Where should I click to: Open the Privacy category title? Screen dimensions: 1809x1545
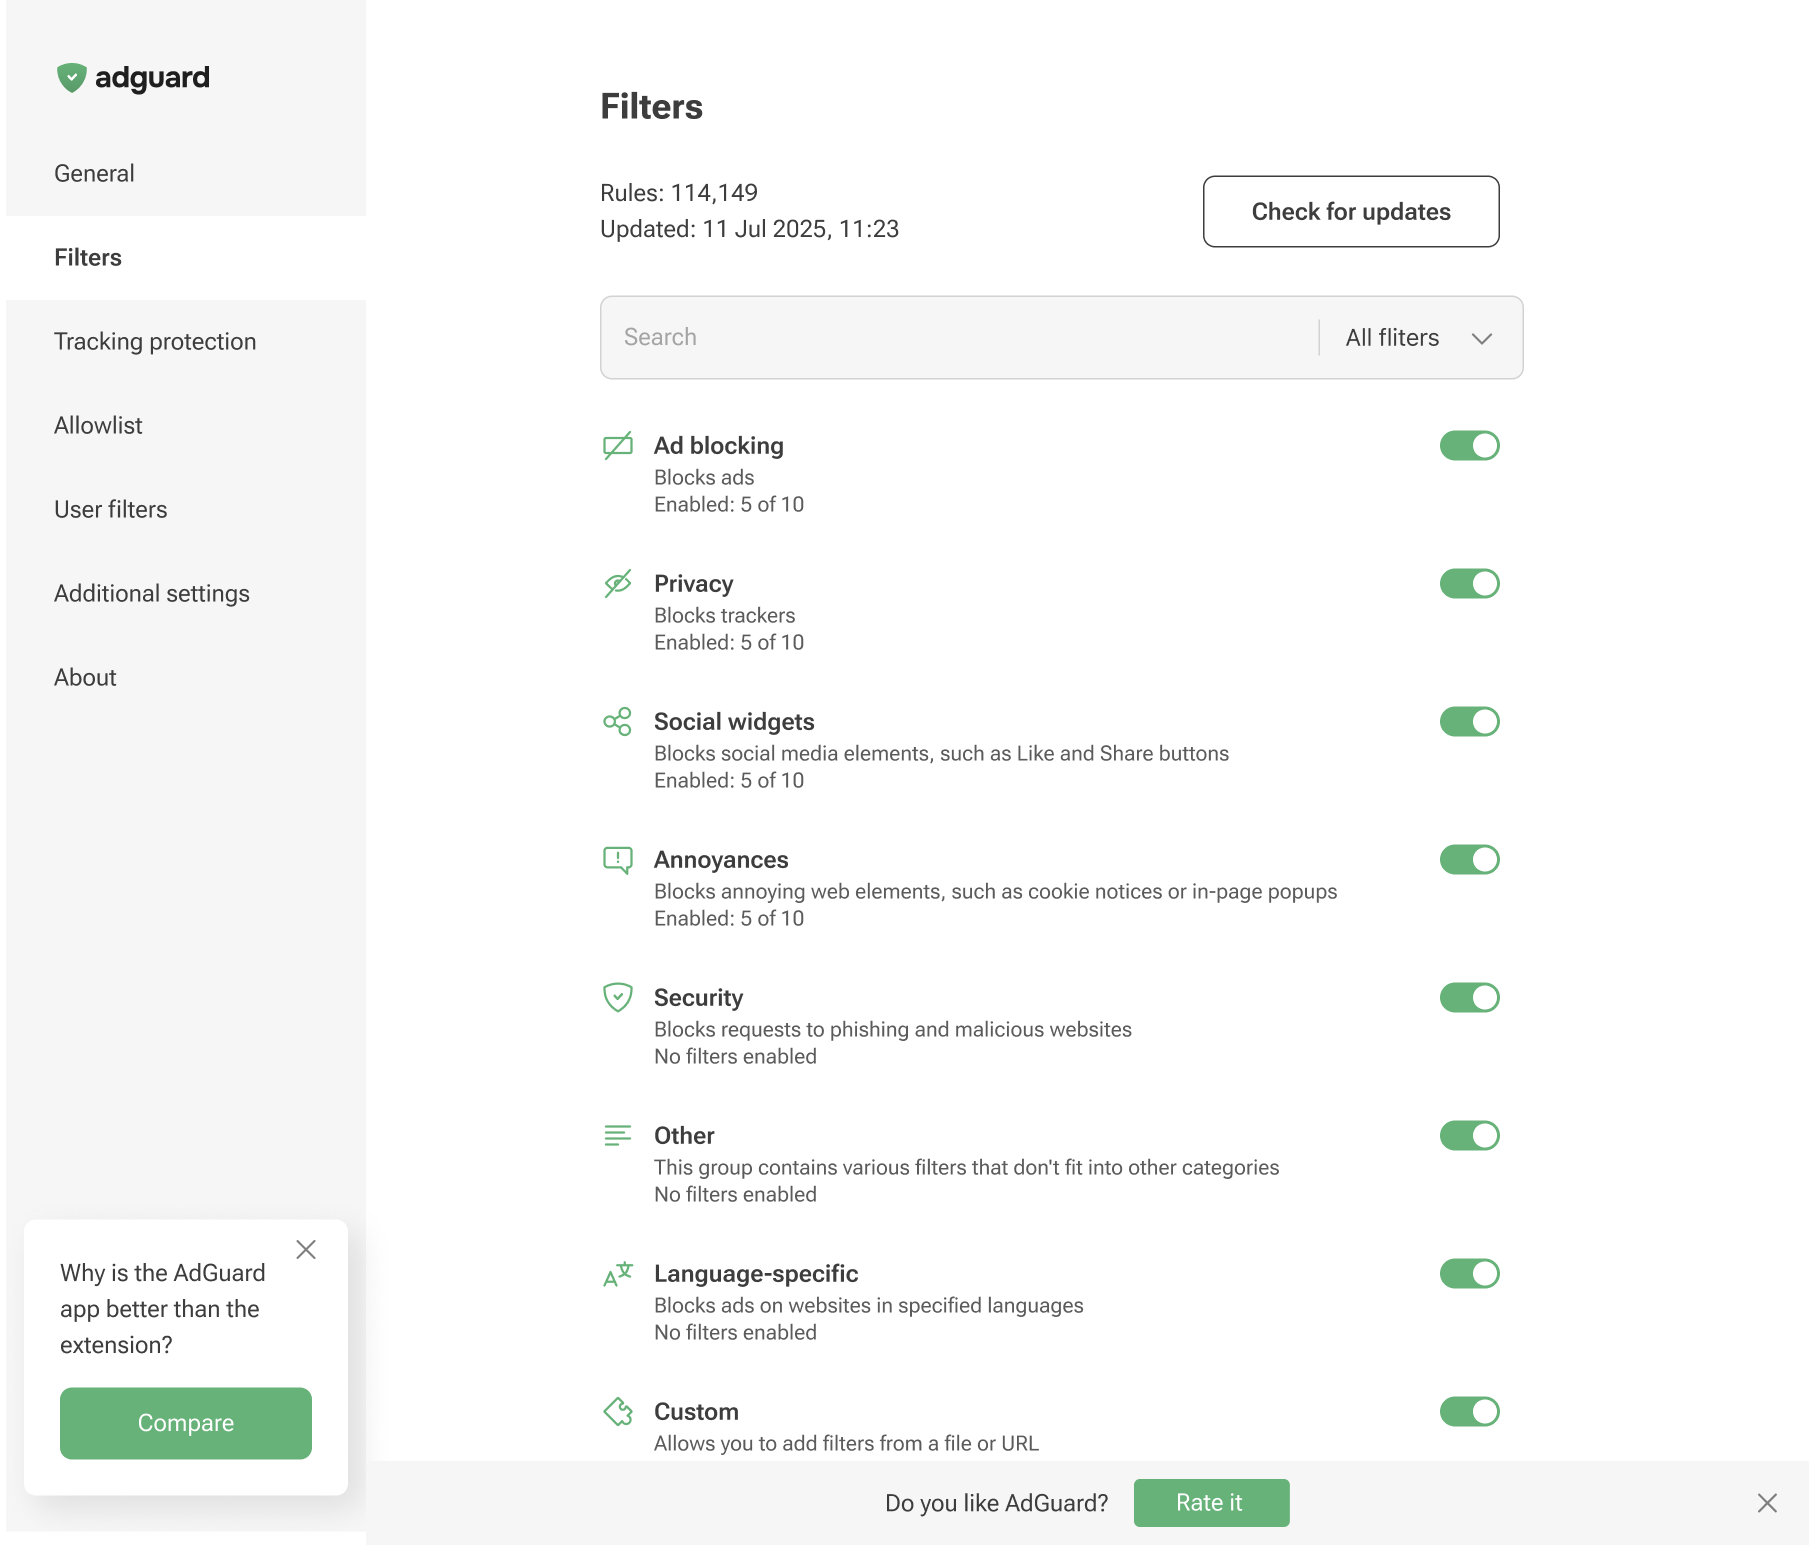694,584
